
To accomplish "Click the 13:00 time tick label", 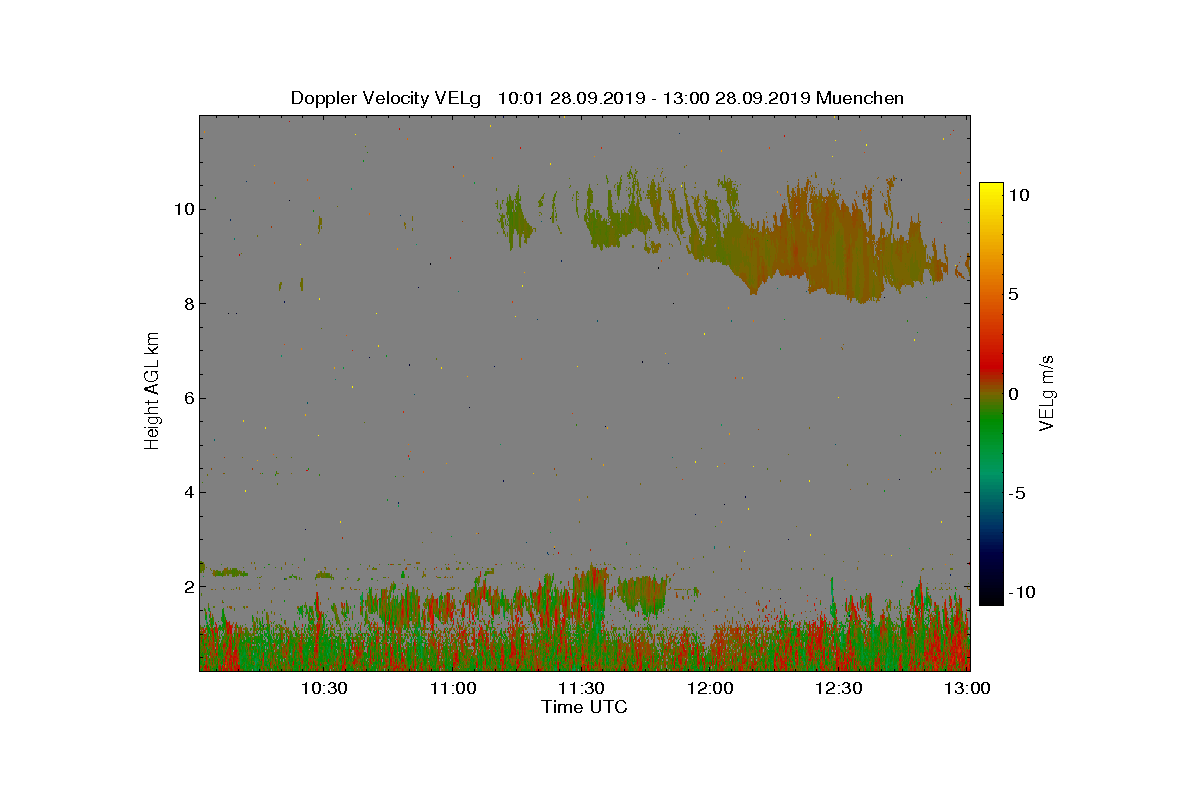I will click(x=967, y=688).
